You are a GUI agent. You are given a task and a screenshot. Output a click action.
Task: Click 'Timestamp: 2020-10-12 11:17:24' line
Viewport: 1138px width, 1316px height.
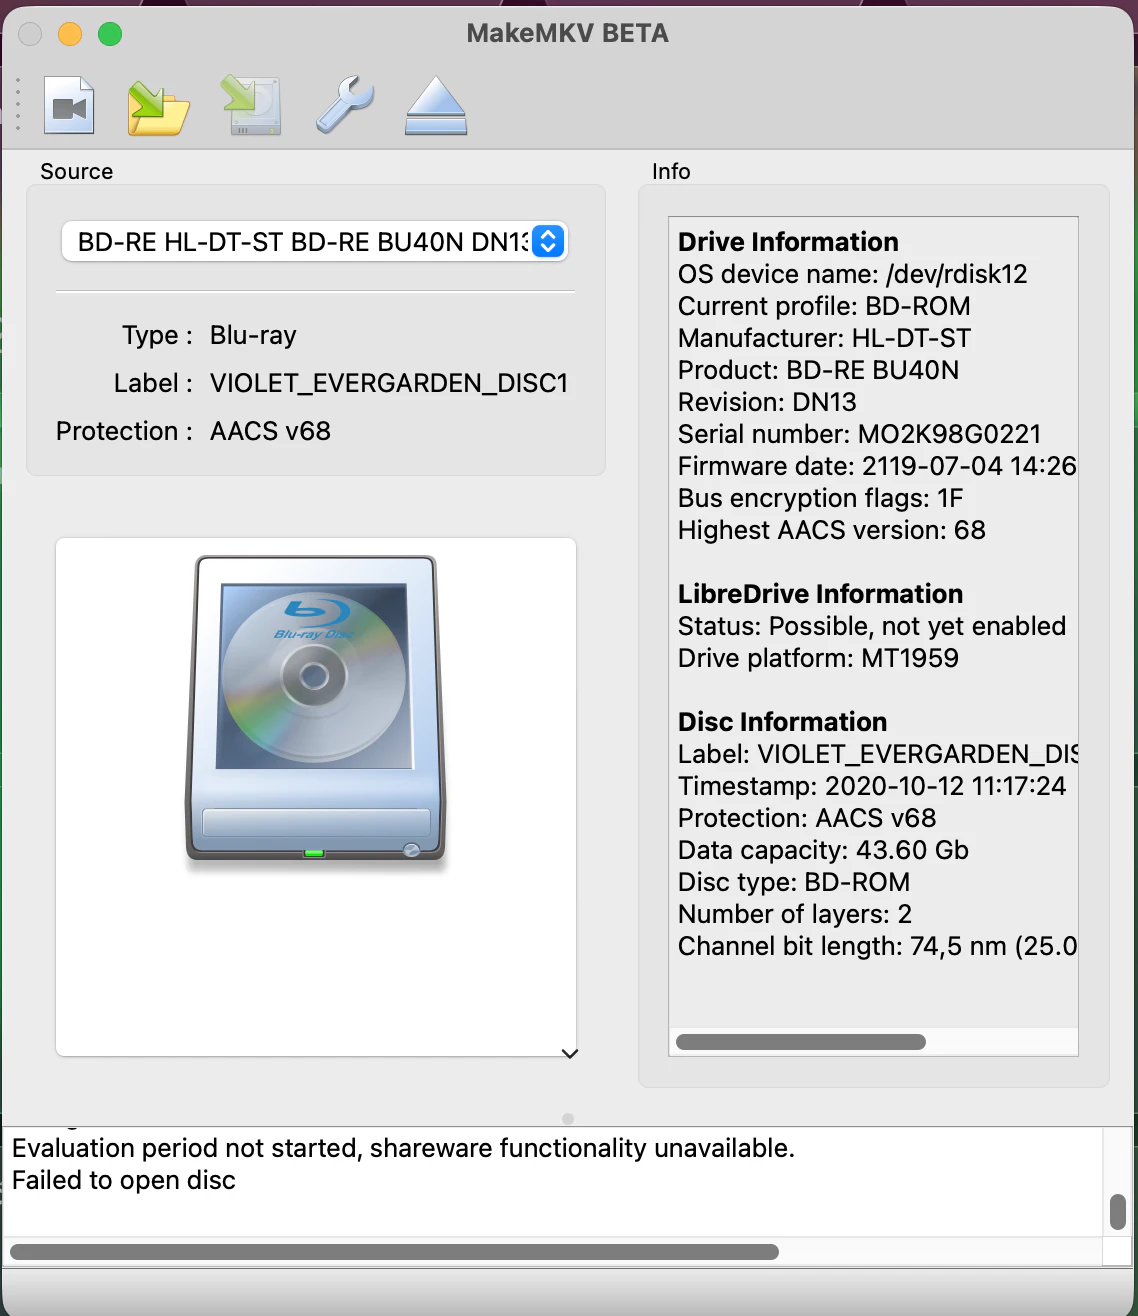pyautogui.click(x=872, y=786)
